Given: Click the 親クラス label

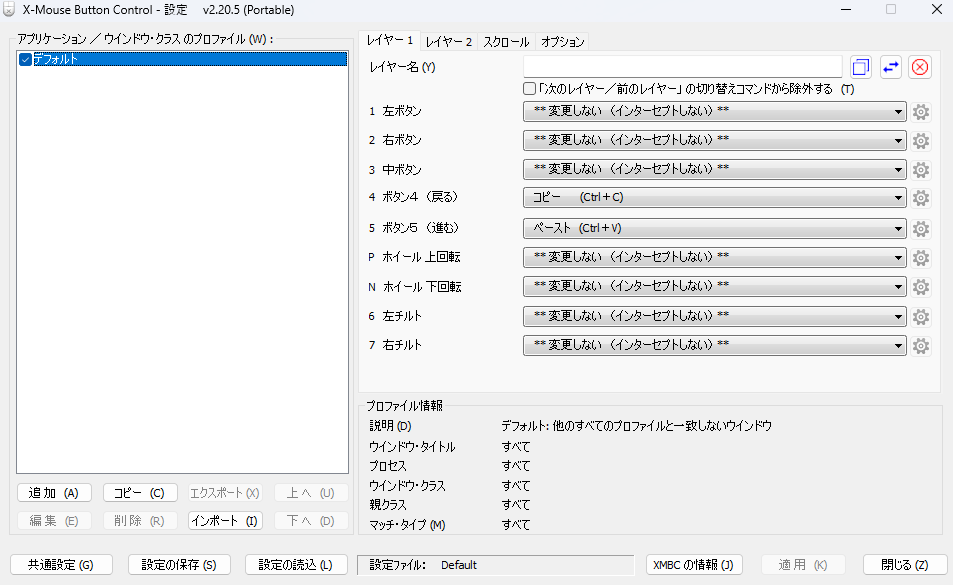Looking at the screenshot, I should coord(388,505).
